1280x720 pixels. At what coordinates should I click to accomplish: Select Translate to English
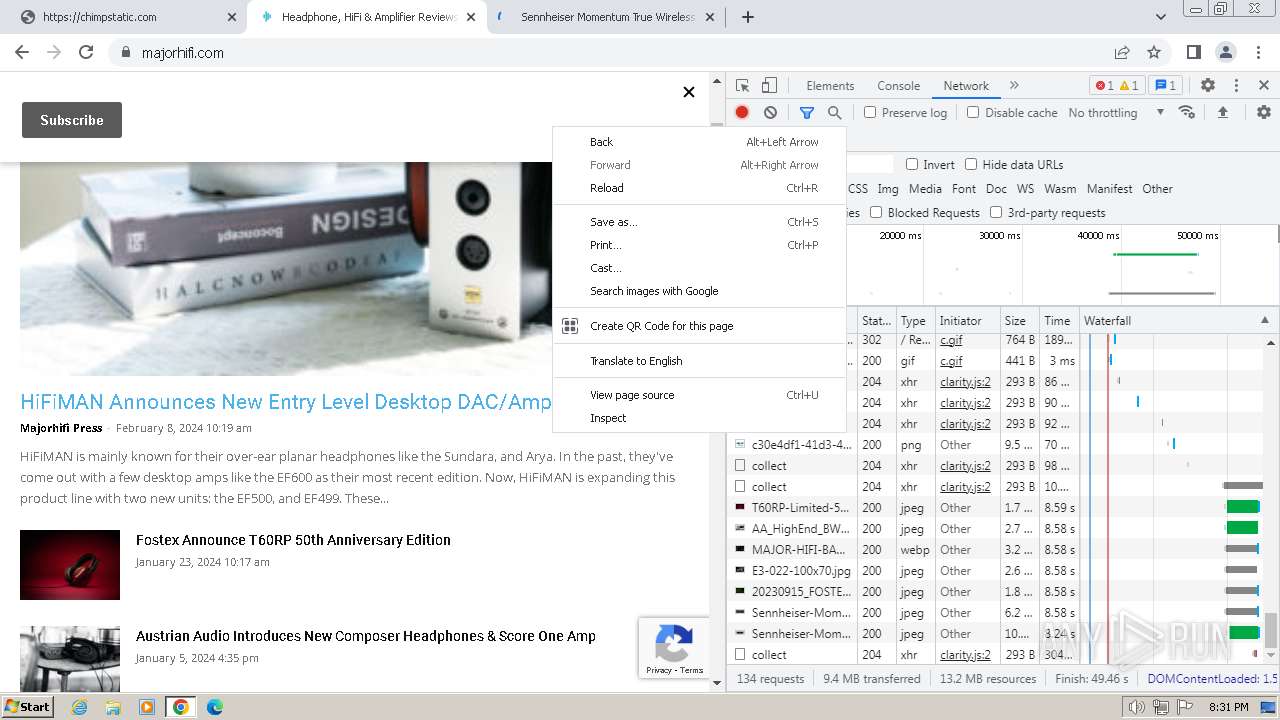coord(700,361)
